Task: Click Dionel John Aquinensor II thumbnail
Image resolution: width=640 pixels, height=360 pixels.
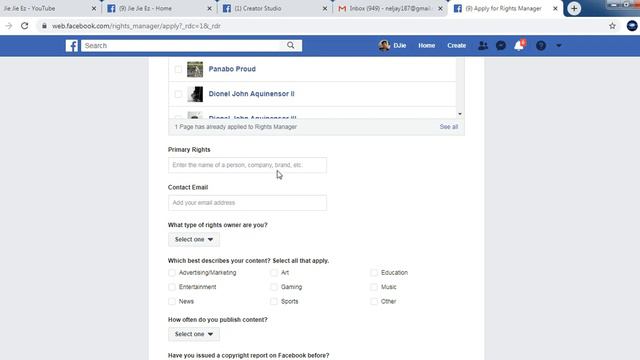Action: coord(195,94)
